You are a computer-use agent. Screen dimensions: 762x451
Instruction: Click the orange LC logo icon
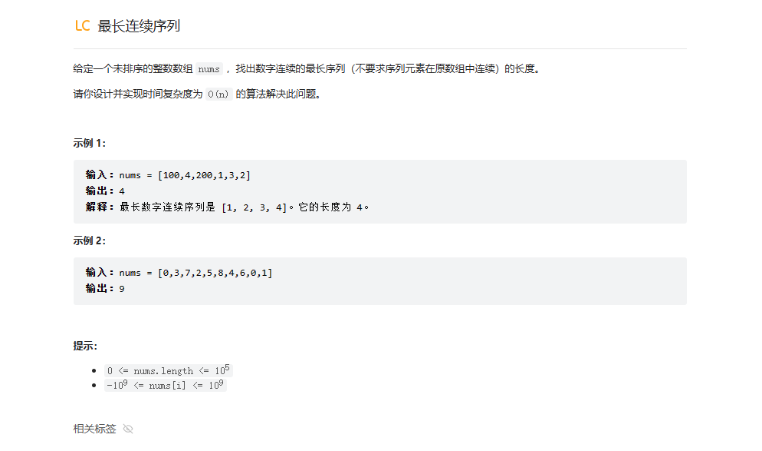coord(83,26)
